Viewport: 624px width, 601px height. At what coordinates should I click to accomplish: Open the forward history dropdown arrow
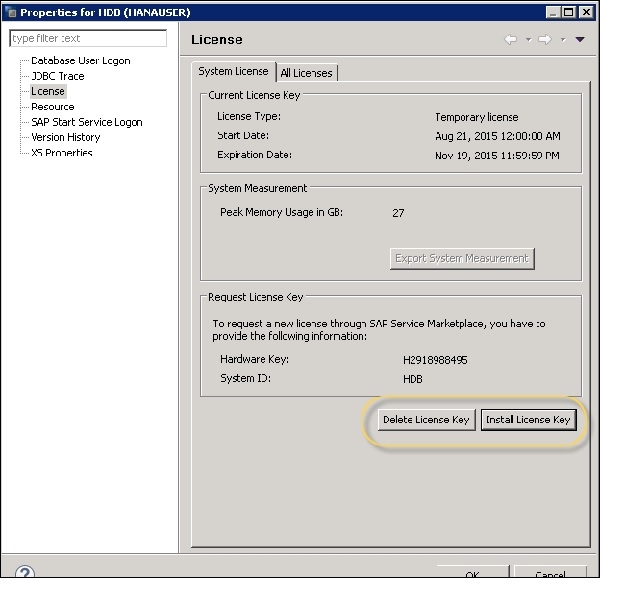click(563, 40)
